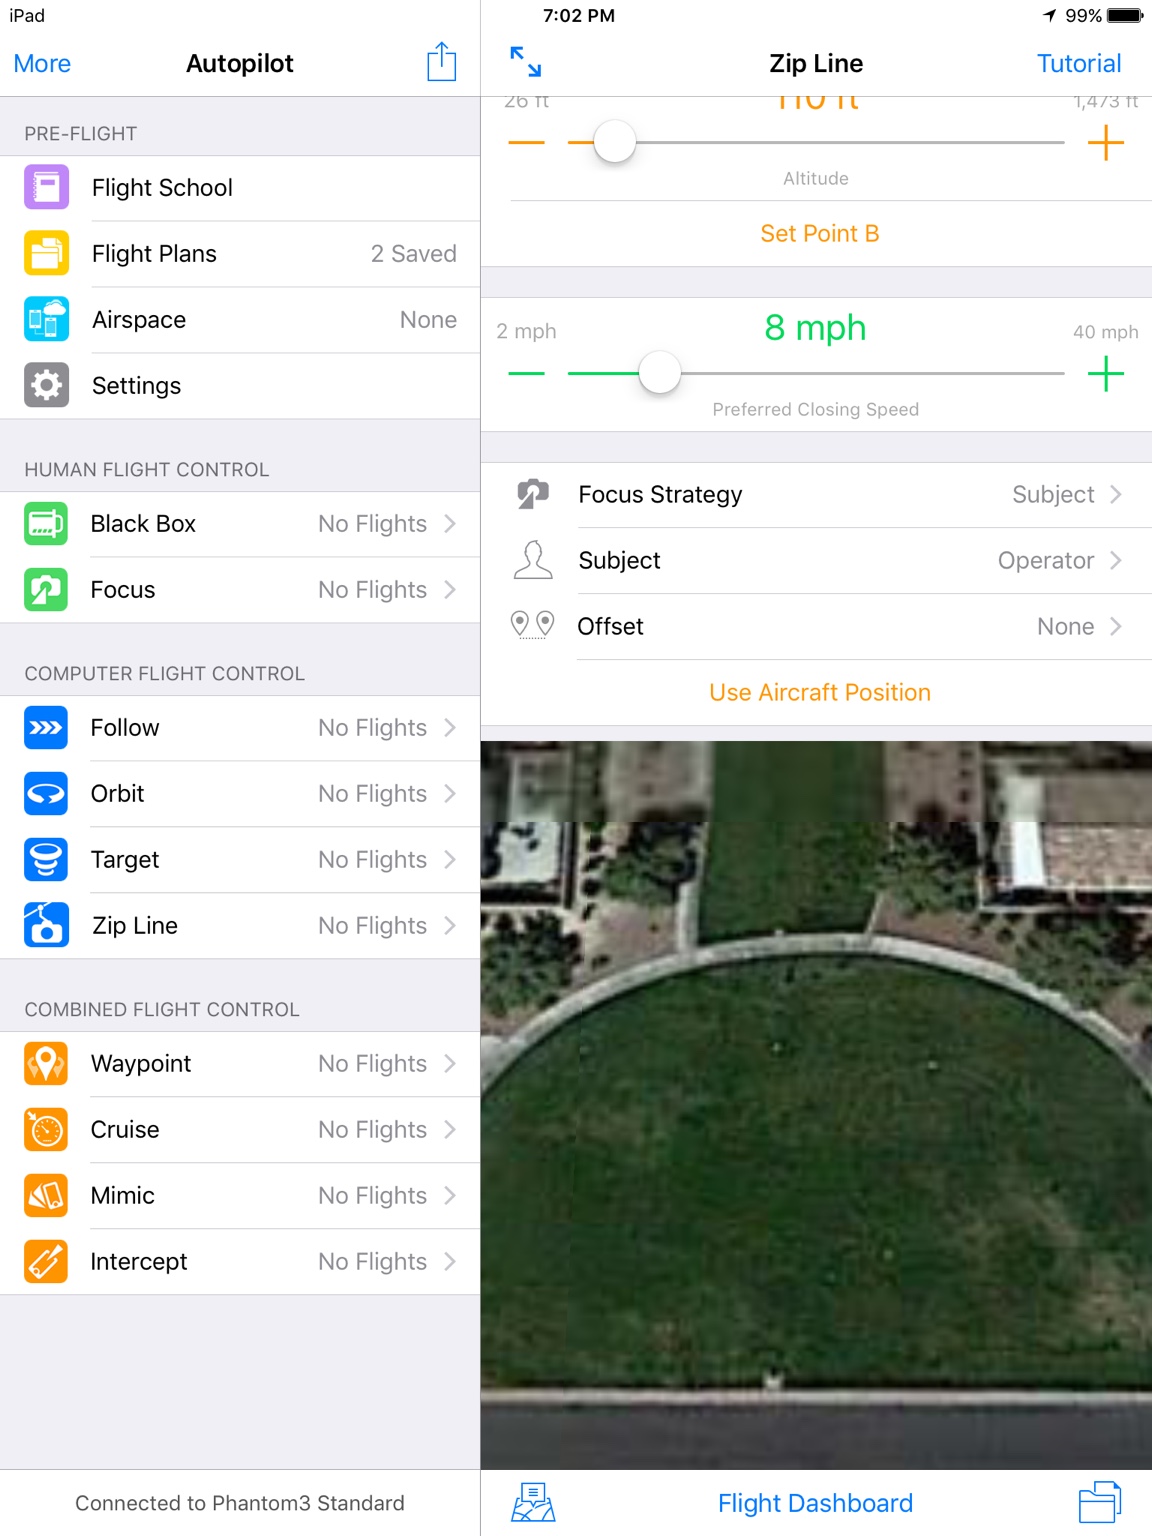Tap the location arrow in status bar
Screen dimensions: 1152x1536
(x=1049, y=16)
